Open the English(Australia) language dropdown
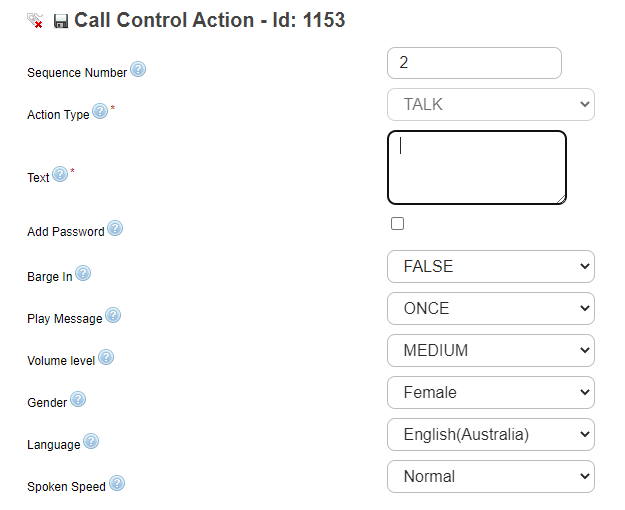 [490, 435]
